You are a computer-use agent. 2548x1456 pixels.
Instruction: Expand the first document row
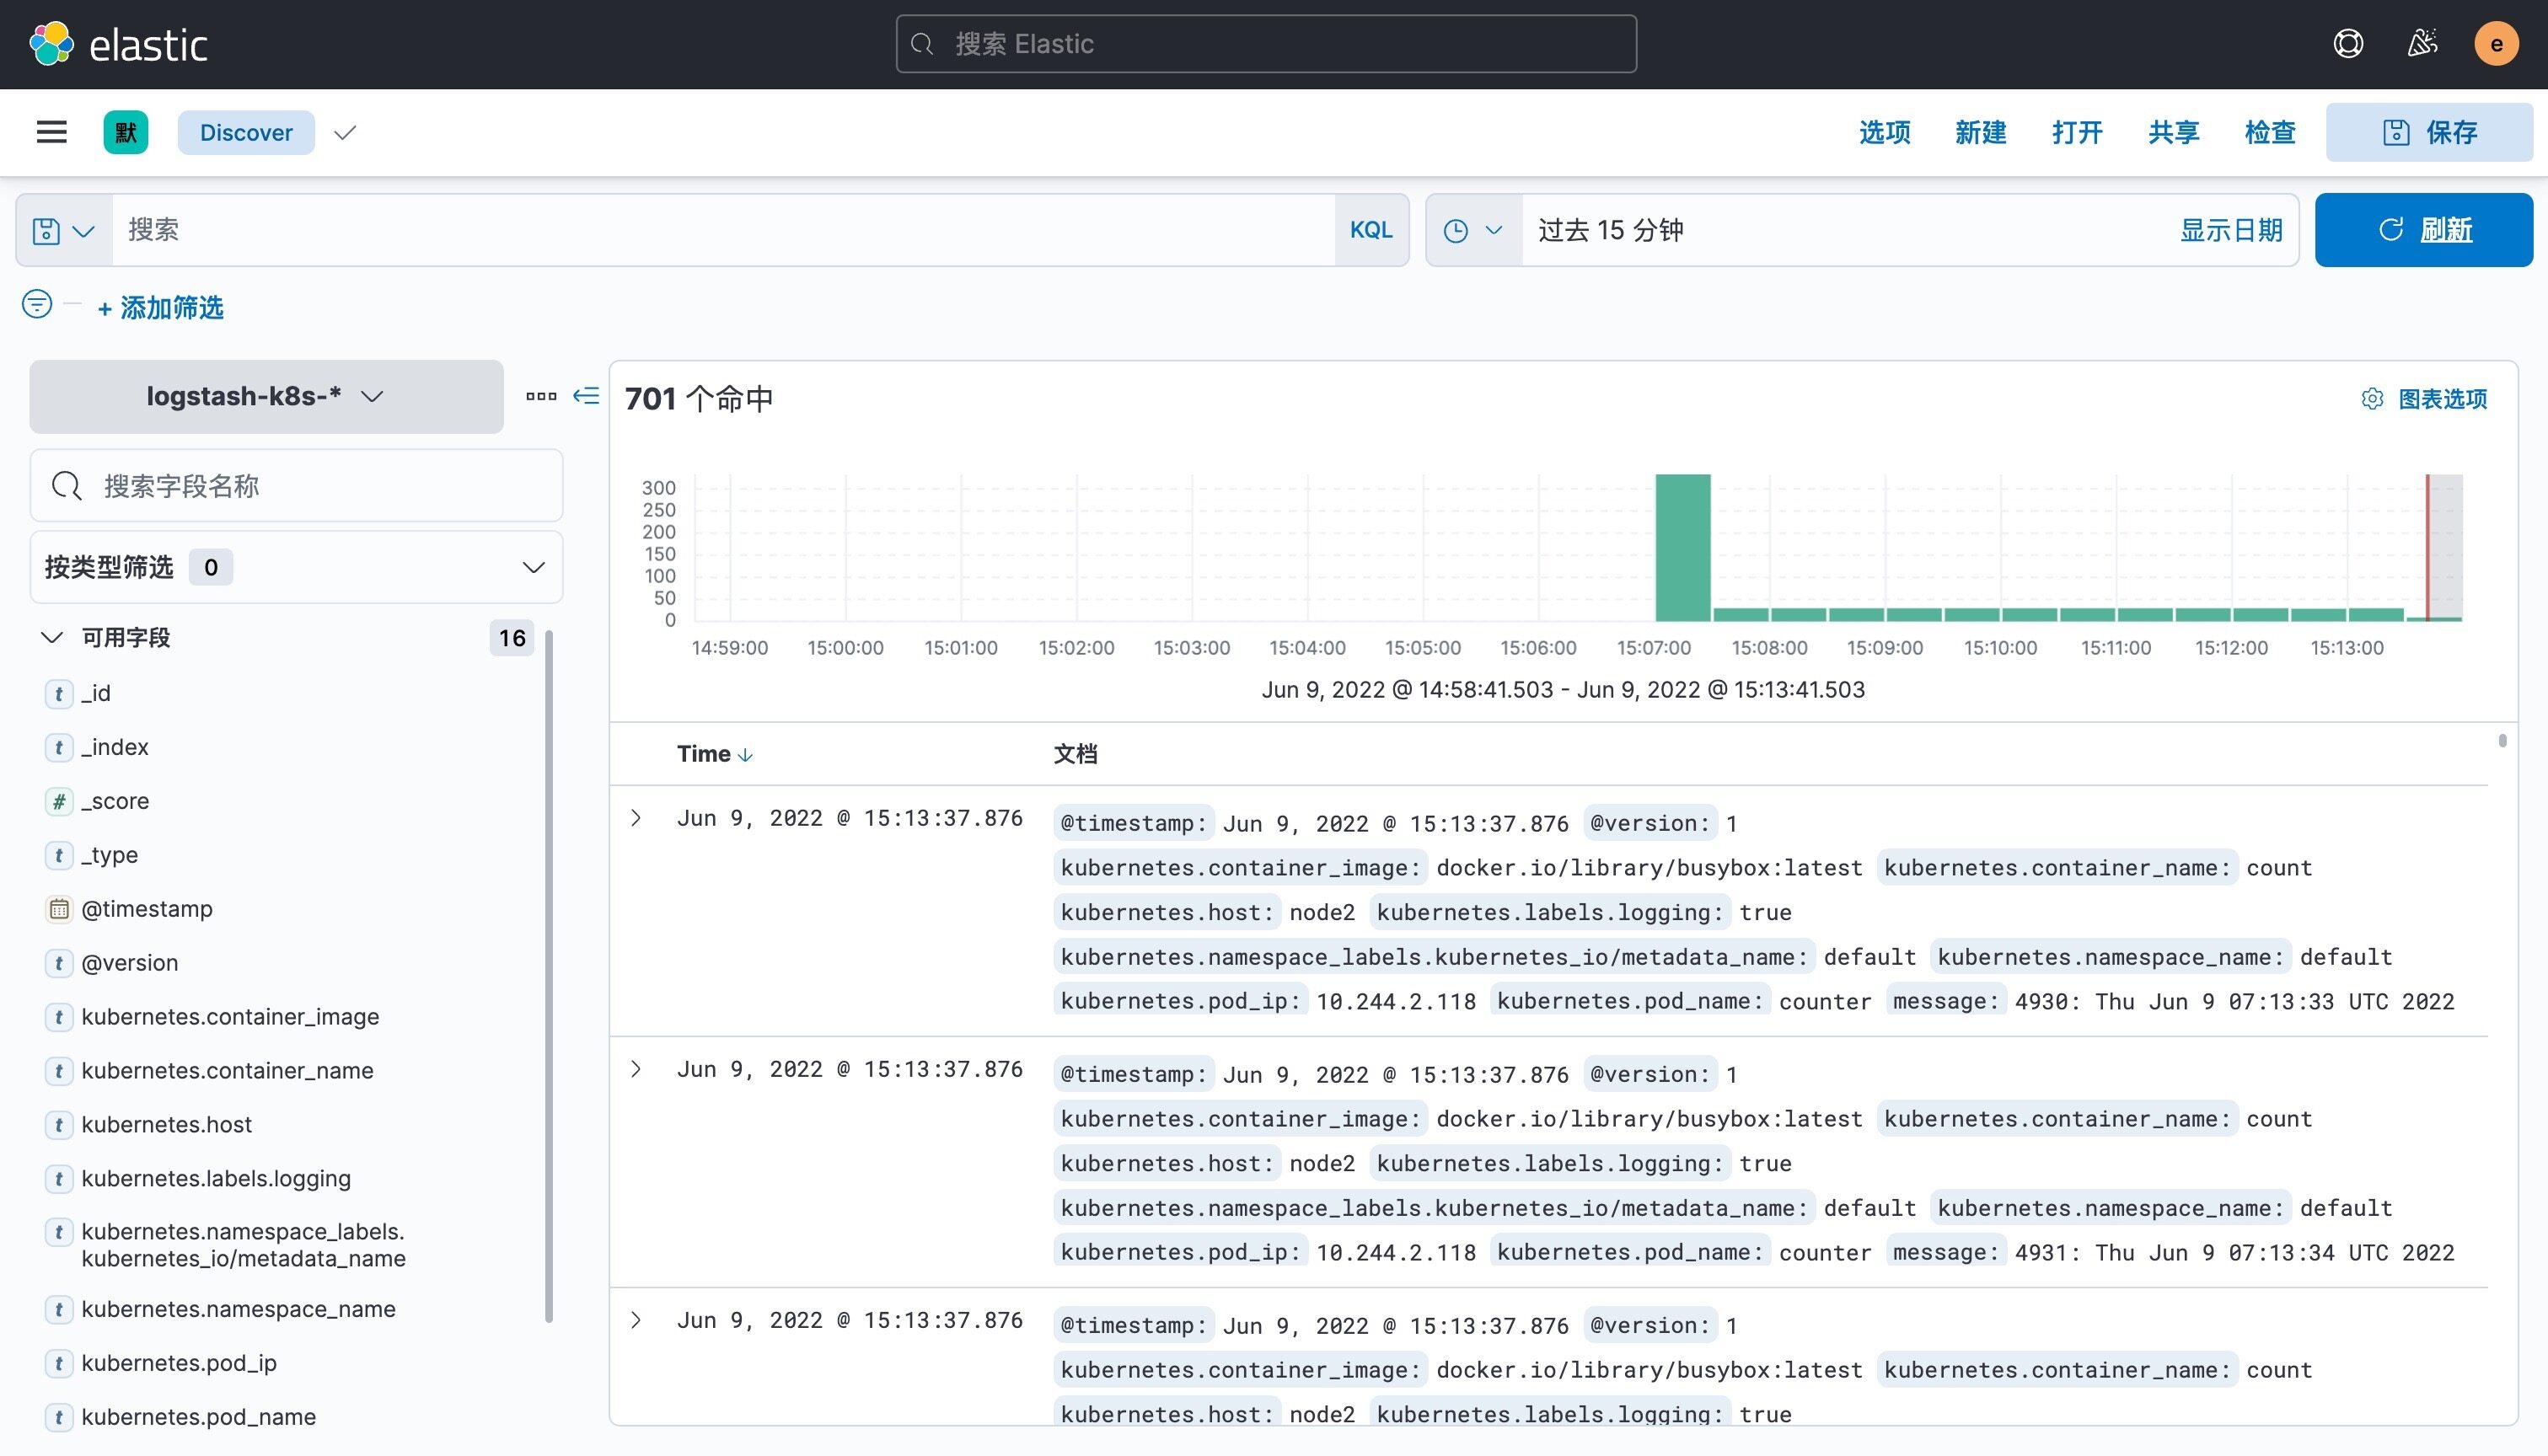(x=636, y=818)
